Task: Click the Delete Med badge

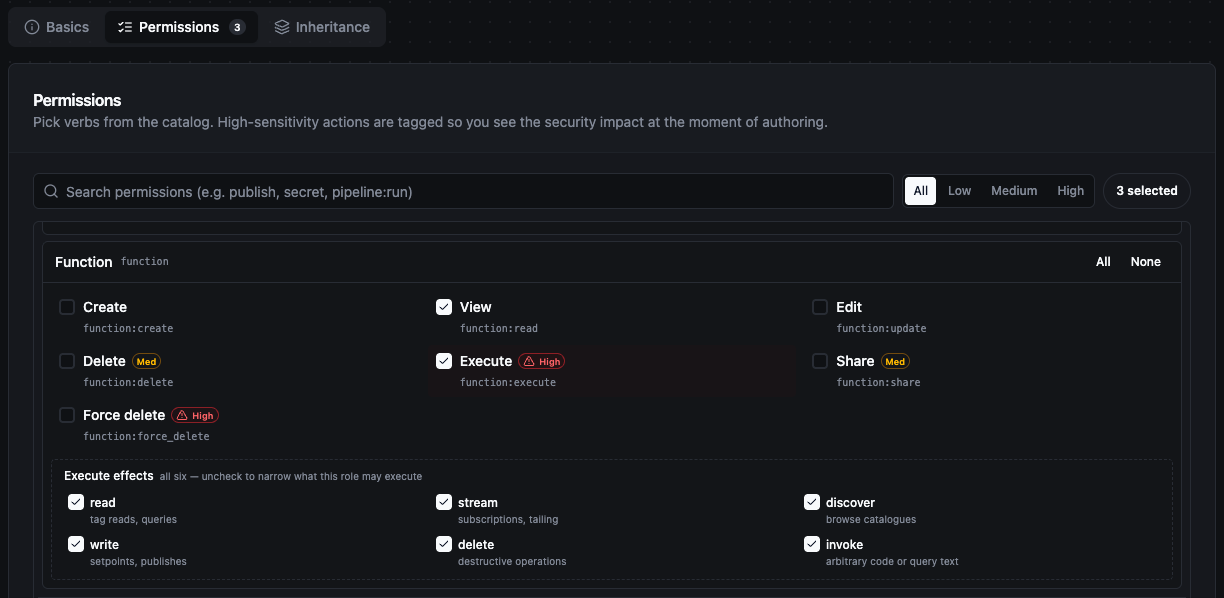Action: click(x=146, y=361)
